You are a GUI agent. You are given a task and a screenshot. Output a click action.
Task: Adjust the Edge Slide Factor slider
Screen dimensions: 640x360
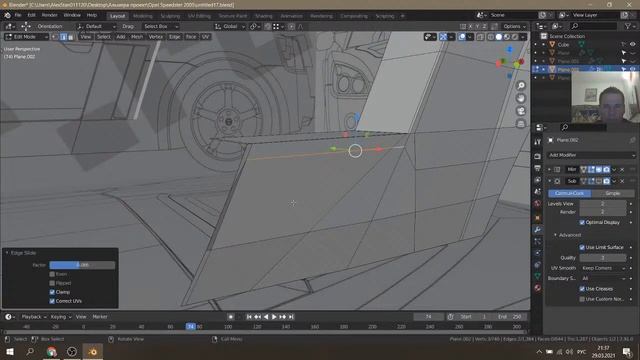point(82,265)
